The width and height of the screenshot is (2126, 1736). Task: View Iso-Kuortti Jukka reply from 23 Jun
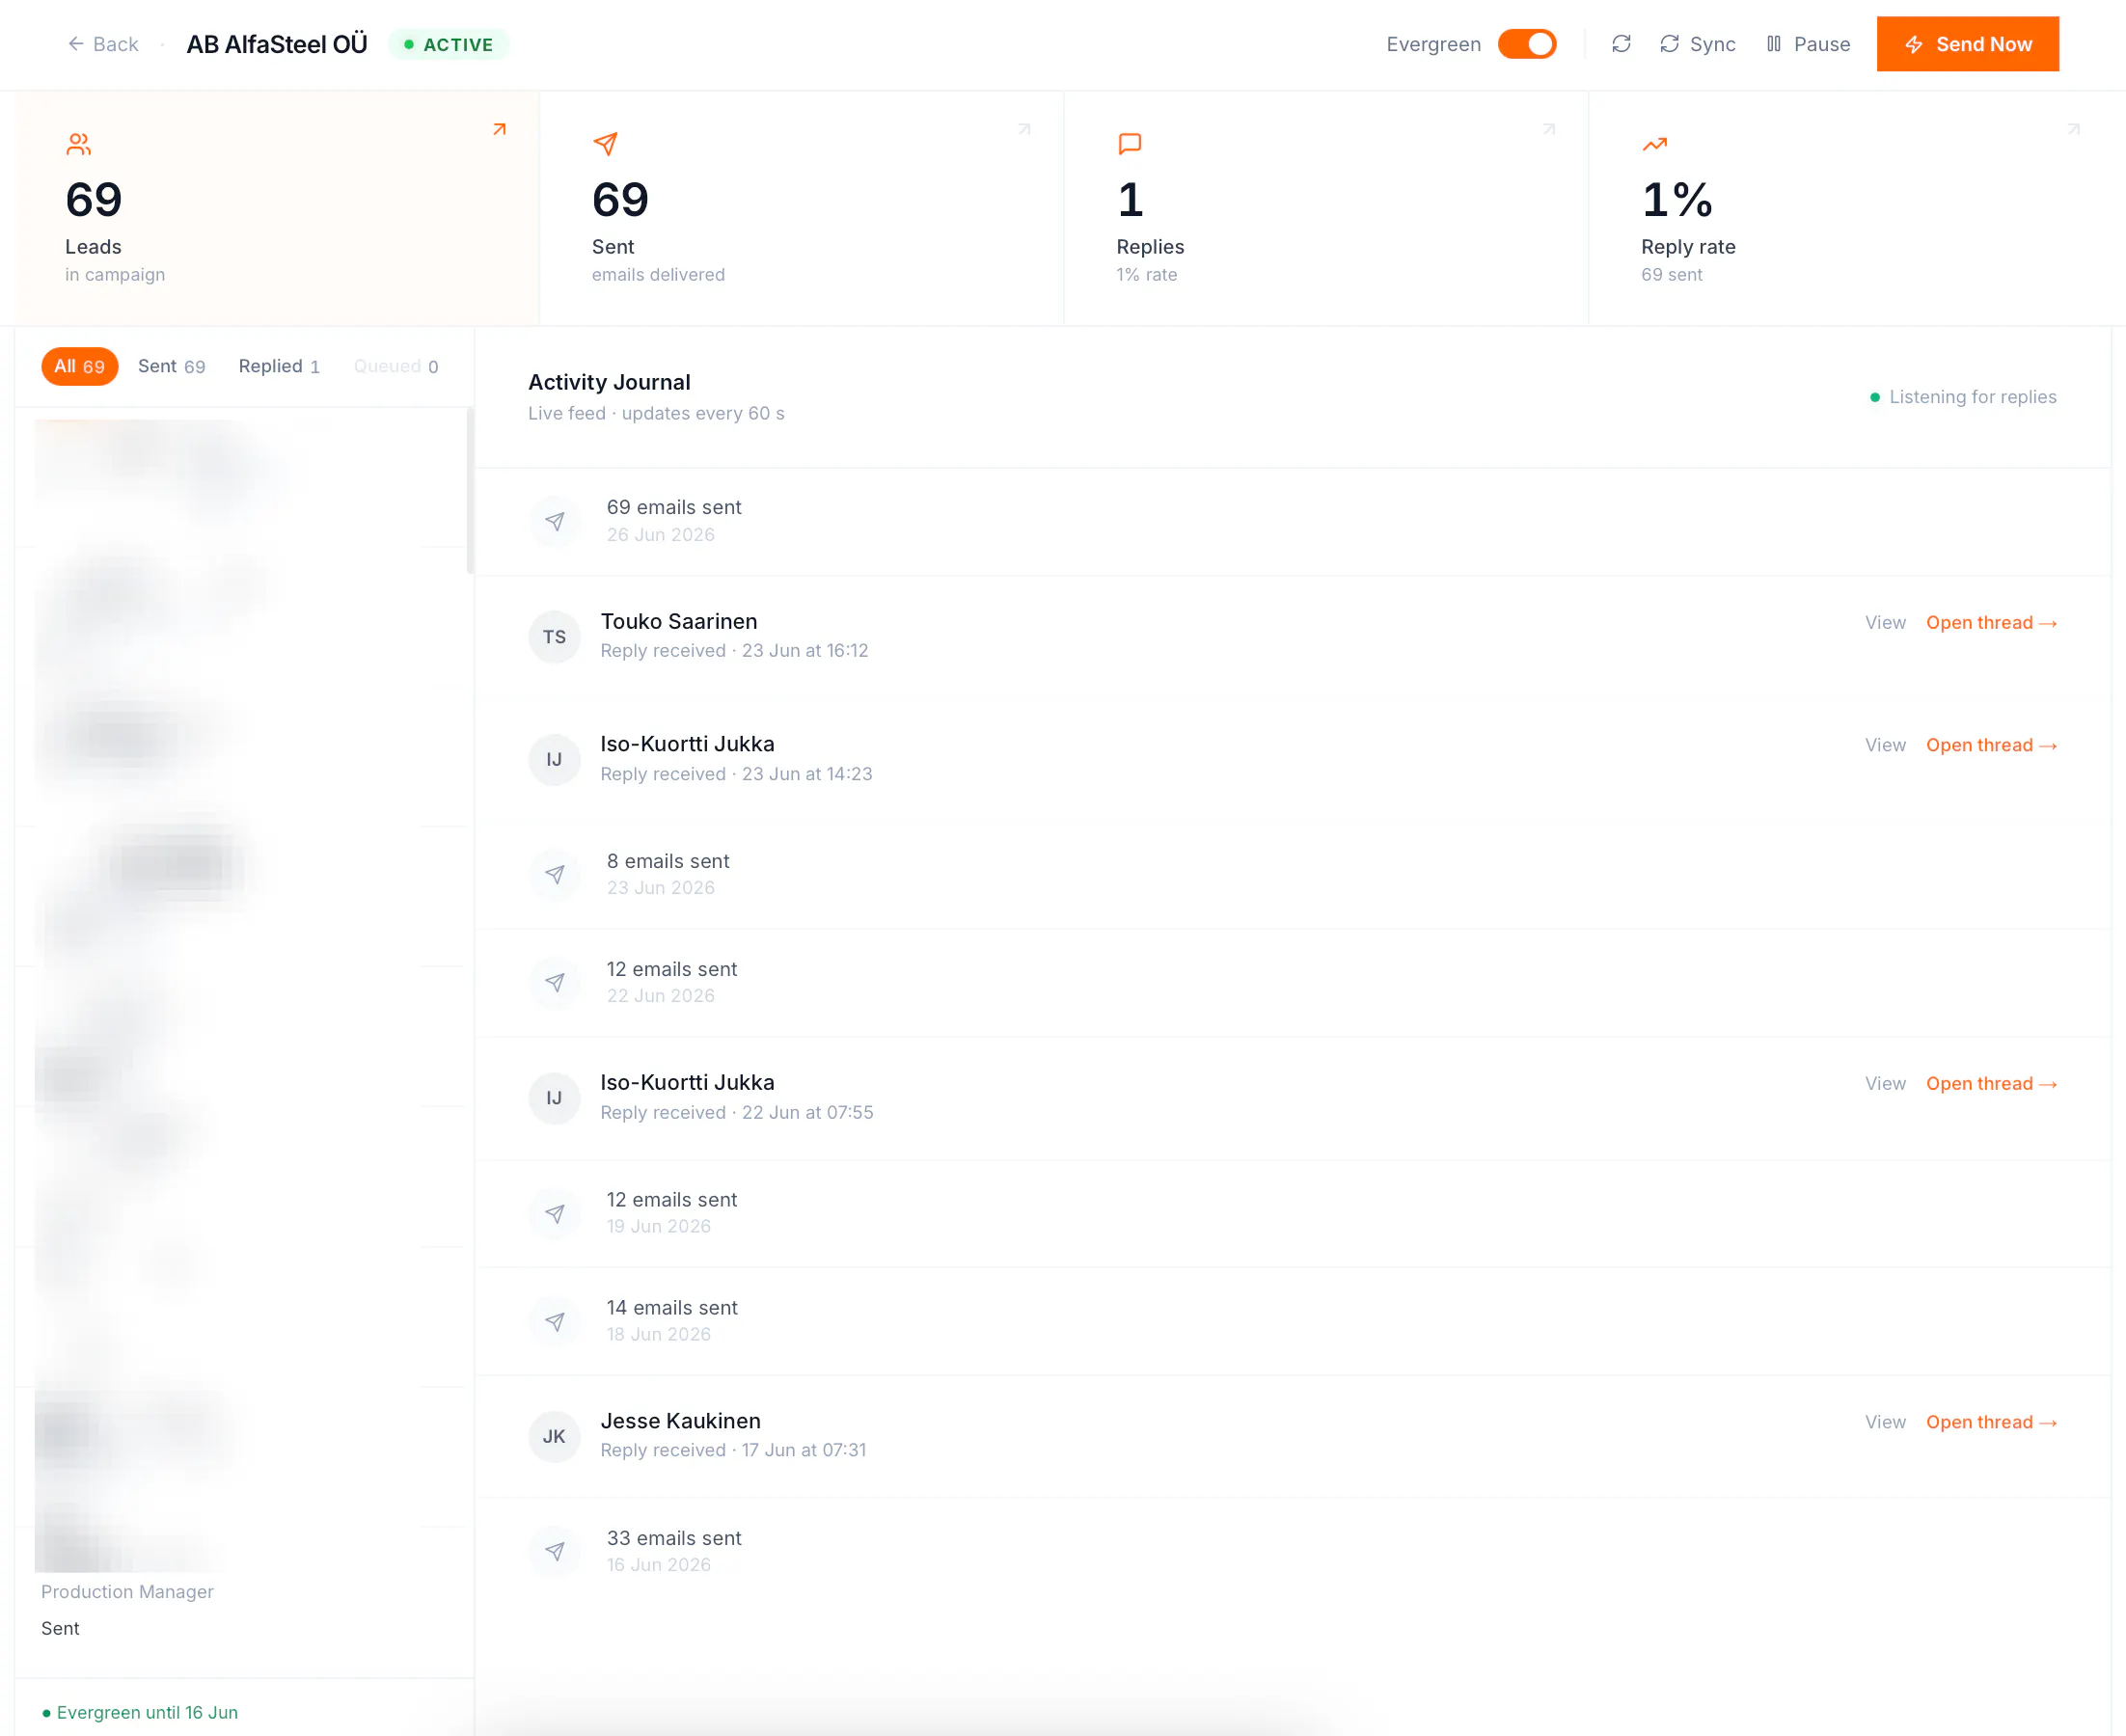(x=1885, y=746)
